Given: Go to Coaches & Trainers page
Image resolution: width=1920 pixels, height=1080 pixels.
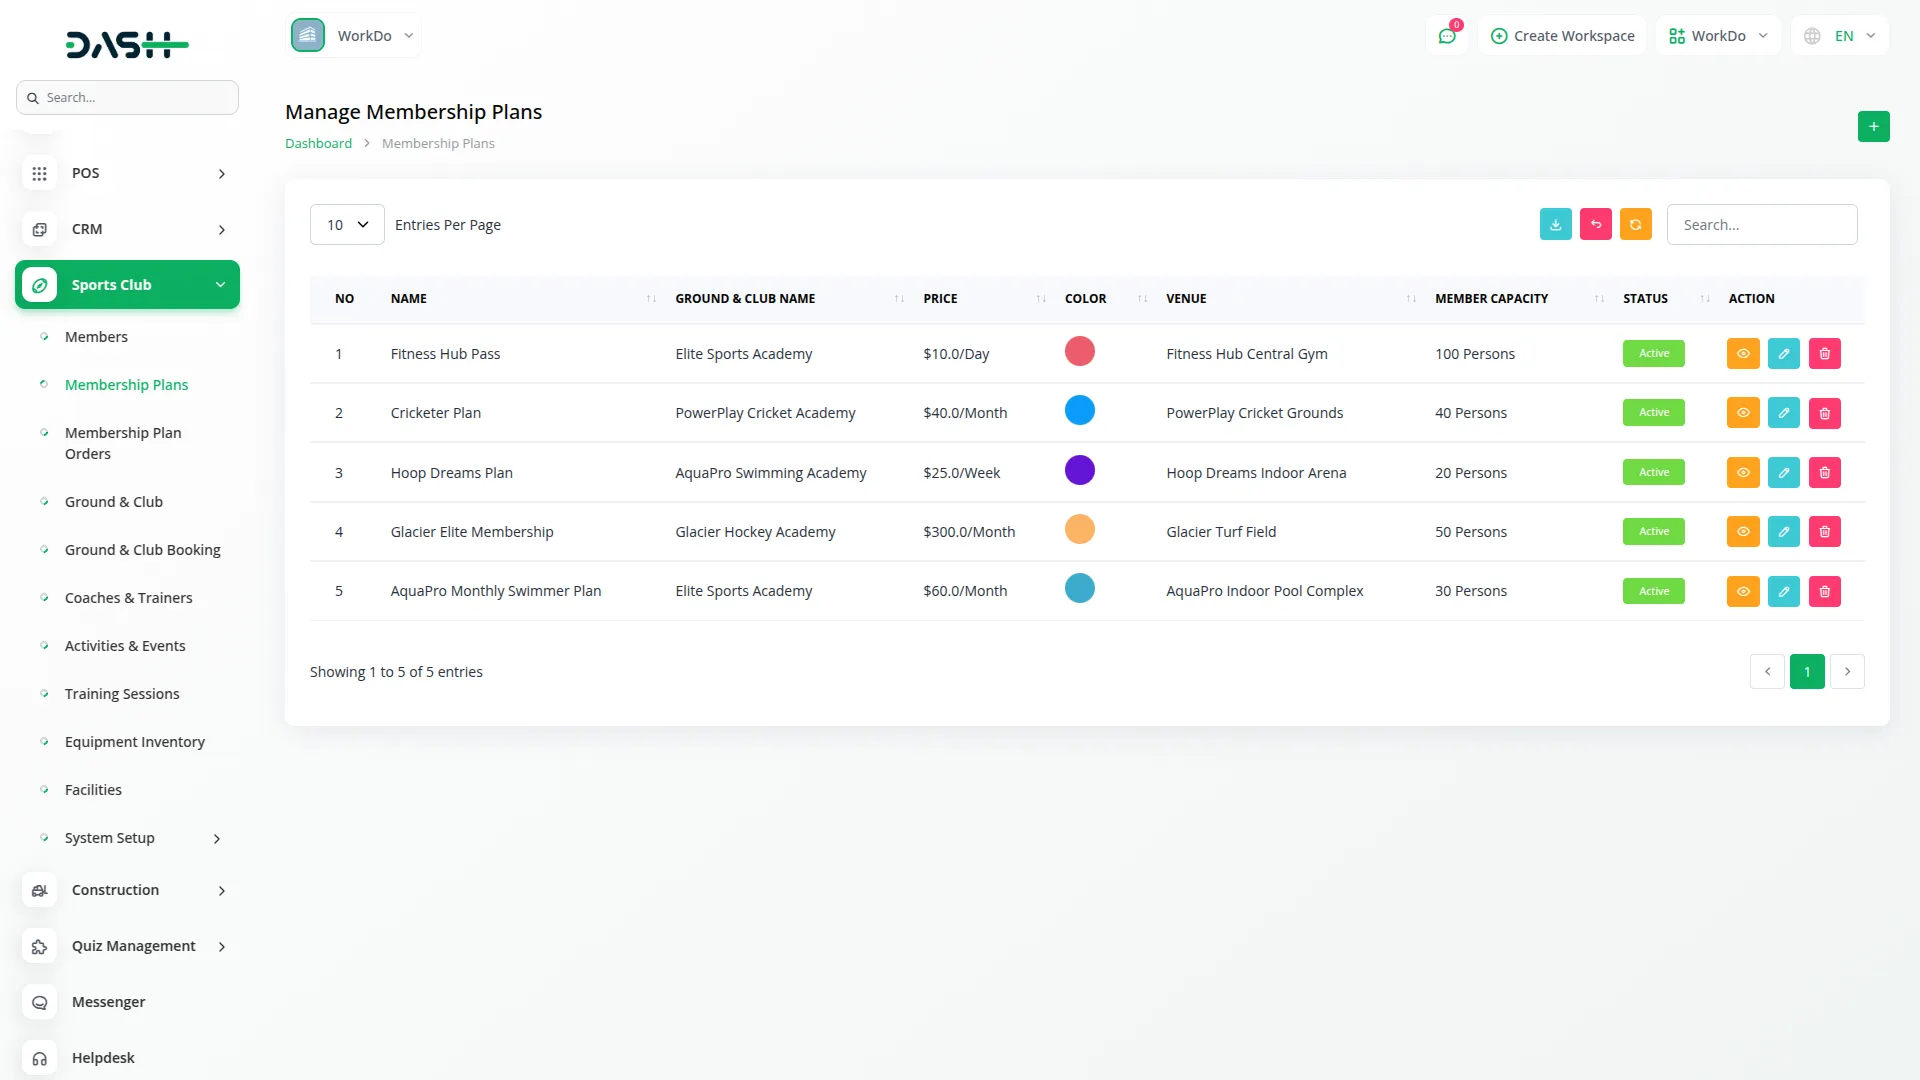Looking at the screenshot, I should 128,598.
